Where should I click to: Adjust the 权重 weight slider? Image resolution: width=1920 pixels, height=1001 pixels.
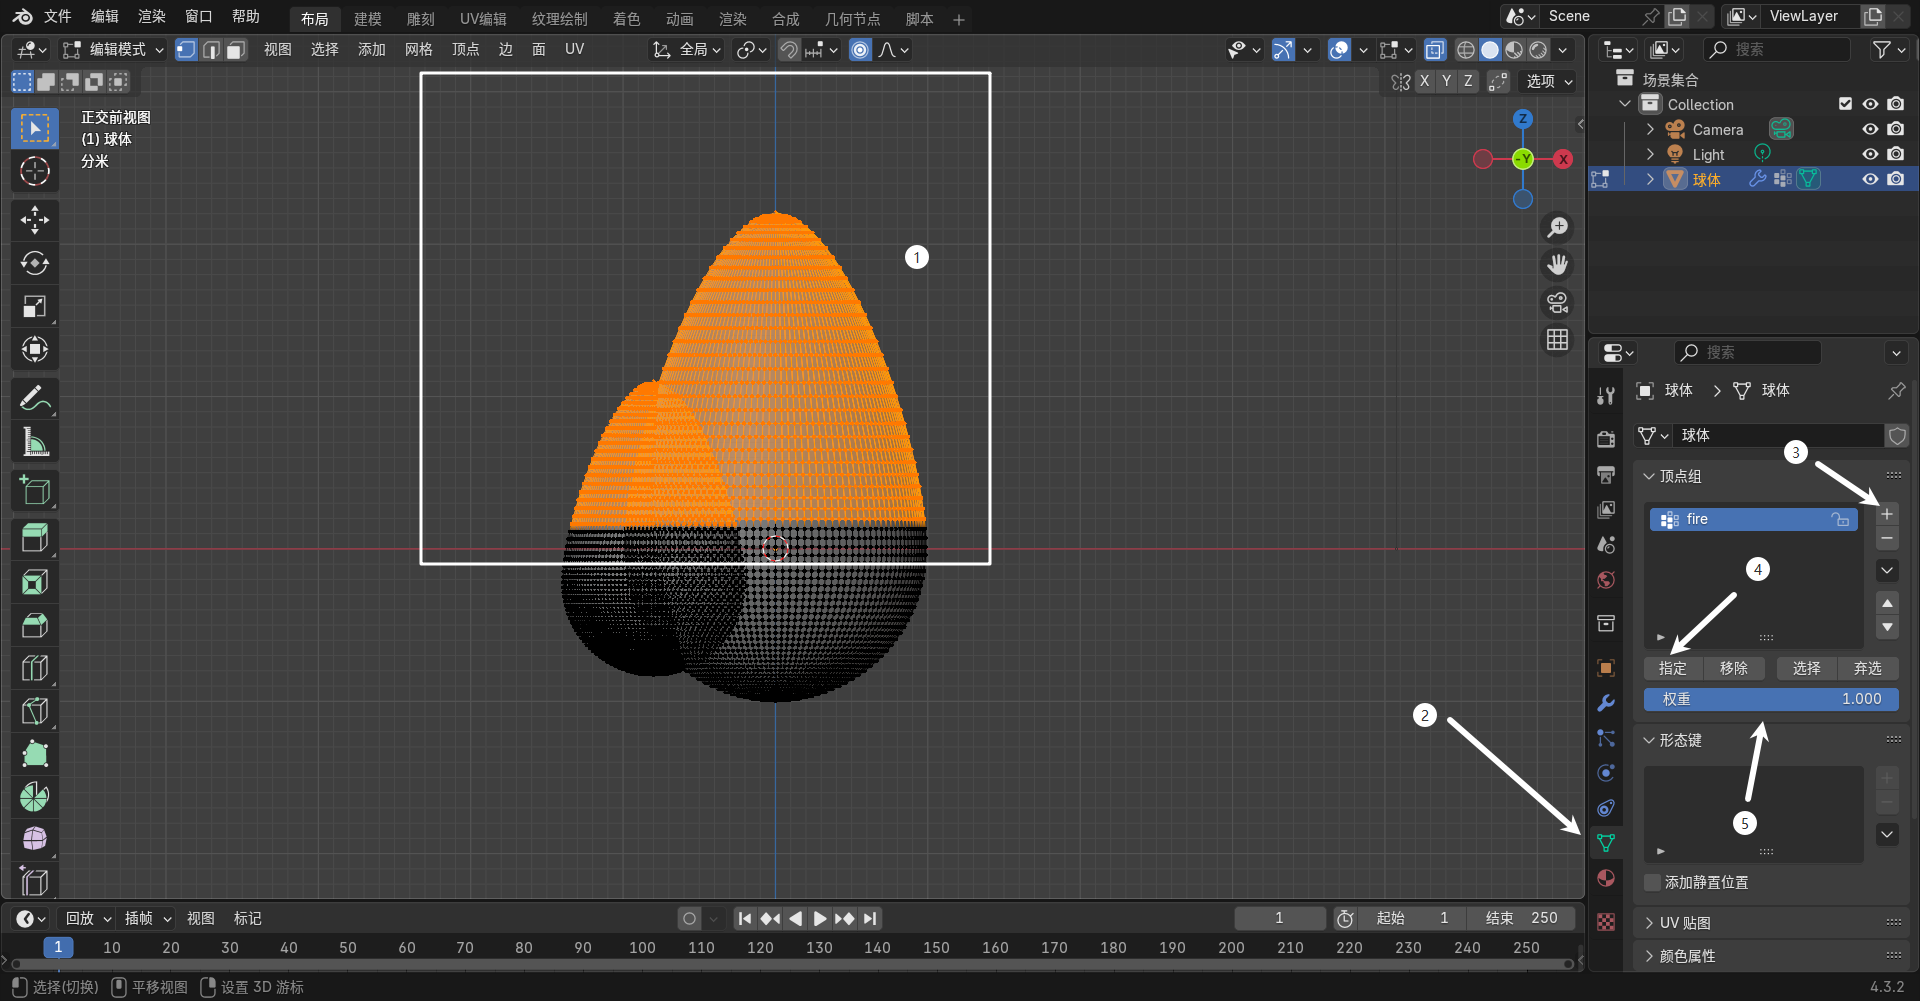tap(1770, 699)
